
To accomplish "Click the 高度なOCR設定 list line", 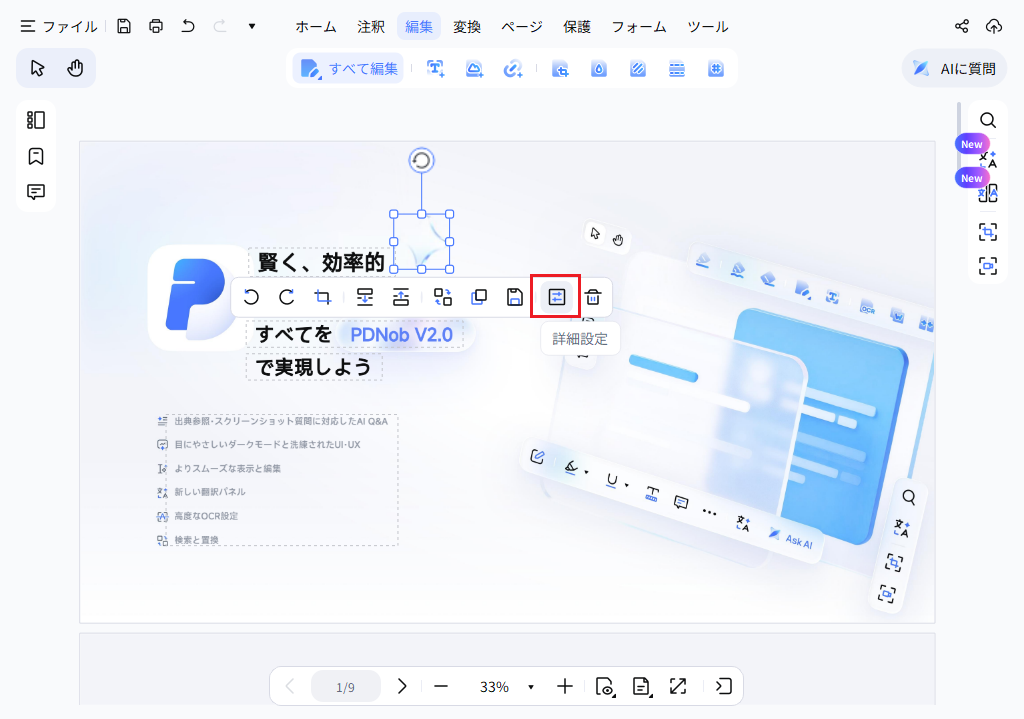I will tap(206, 516).
